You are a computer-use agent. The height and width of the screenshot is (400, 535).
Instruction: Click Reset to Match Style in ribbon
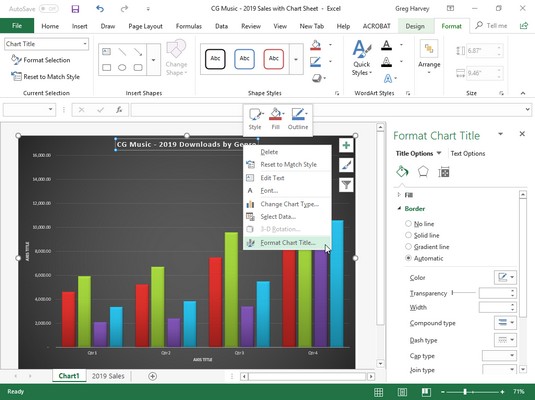pyautogui.click(x=45, y=76)
